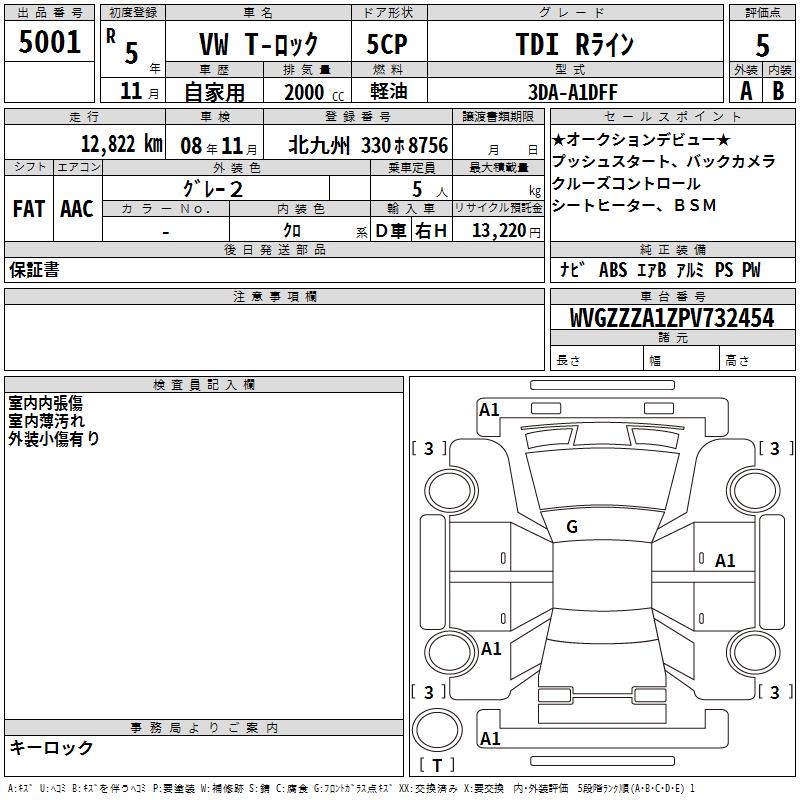Viewport: 800px width, 800px height.
Task: Select mileage 12,822 km
Action: click(x=121, y=144)
